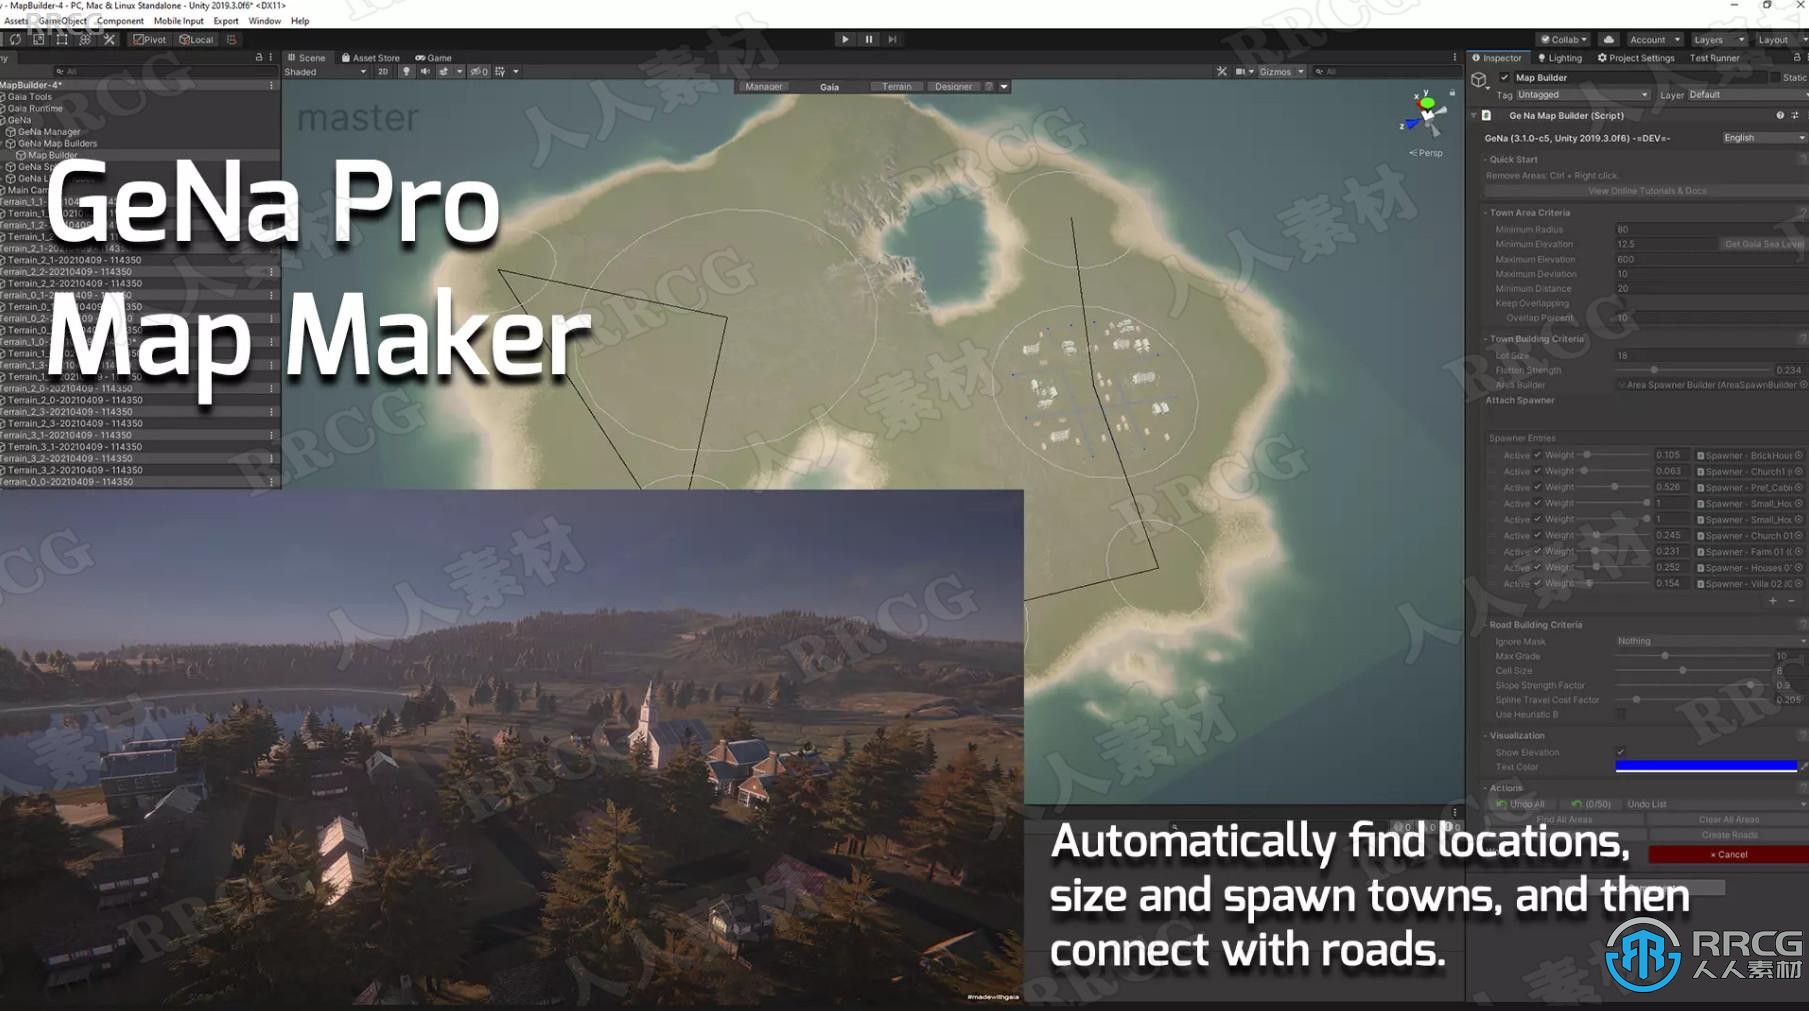Open the scene Tools settings icon
The image size is (1809, 1011).
point(1221,72)
